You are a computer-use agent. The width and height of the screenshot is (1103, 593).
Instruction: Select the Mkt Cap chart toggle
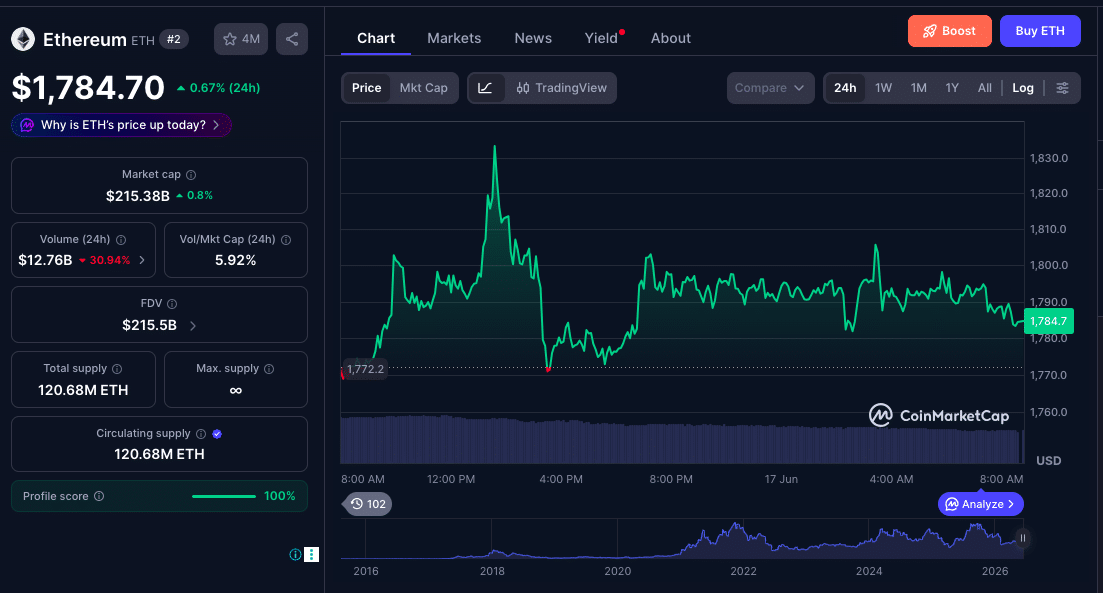(423, 88)
